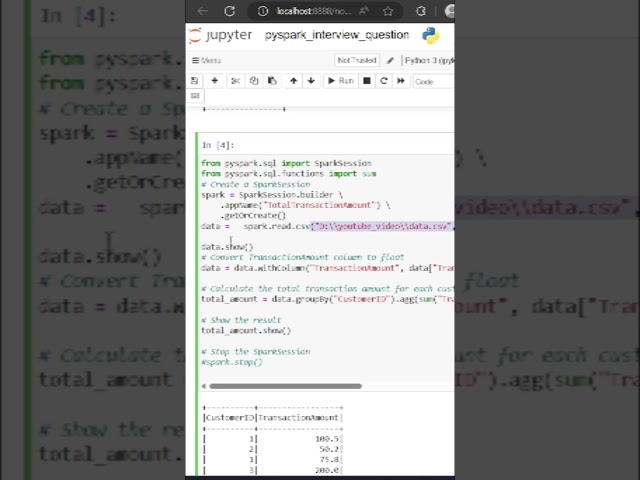Viewport: 640px width, 480px height.
Task: View site information icon in address bar
Action: (x=263, y=11)
